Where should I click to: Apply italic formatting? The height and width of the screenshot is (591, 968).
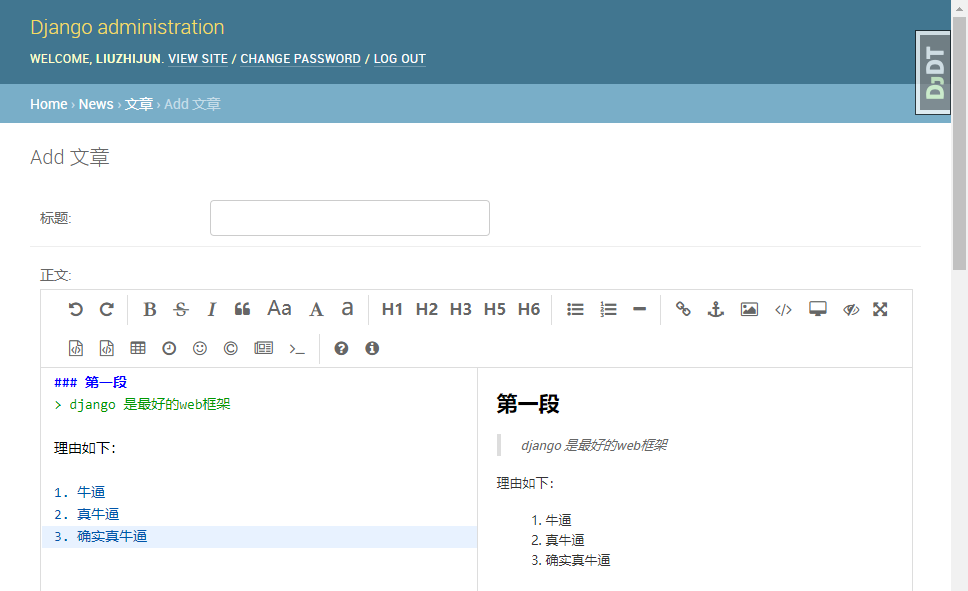coord(211,309)
